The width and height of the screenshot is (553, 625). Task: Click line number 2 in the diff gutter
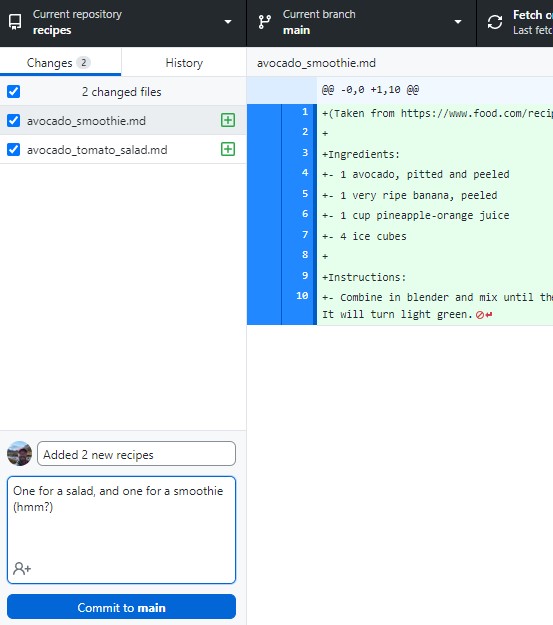(x=305, y=132)
